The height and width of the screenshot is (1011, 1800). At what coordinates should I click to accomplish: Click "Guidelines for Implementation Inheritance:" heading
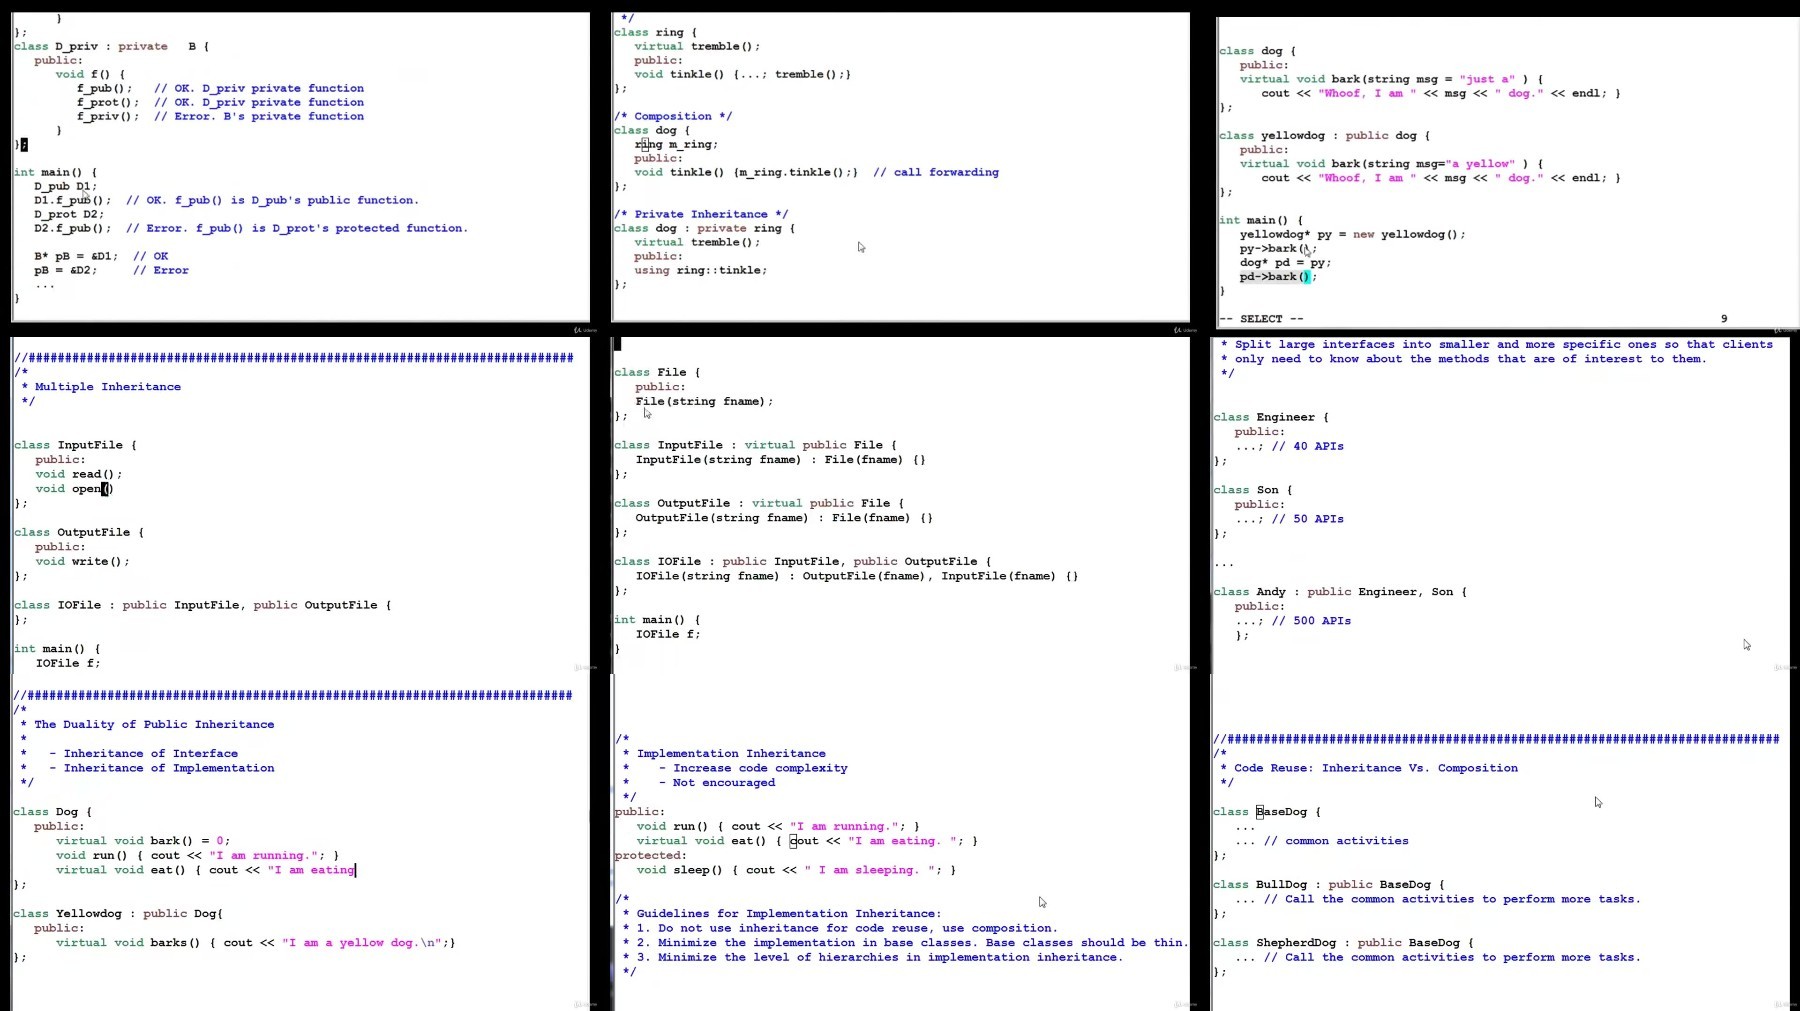pos(789,914)
